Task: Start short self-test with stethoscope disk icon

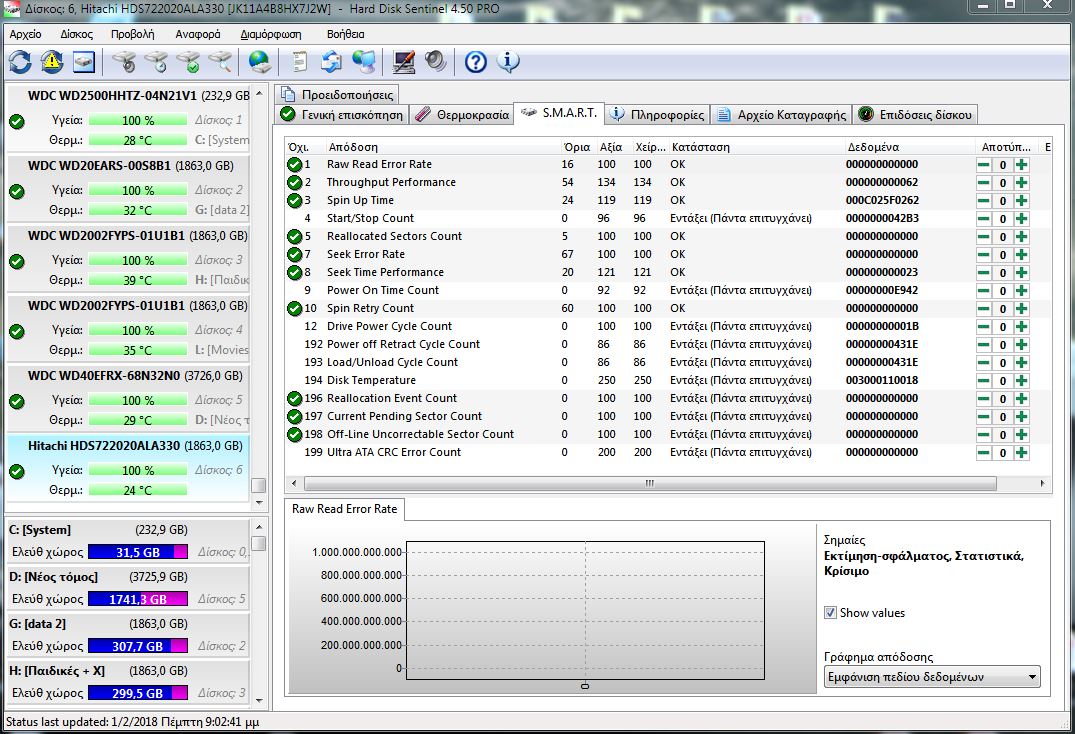Action: pos(124,62)
